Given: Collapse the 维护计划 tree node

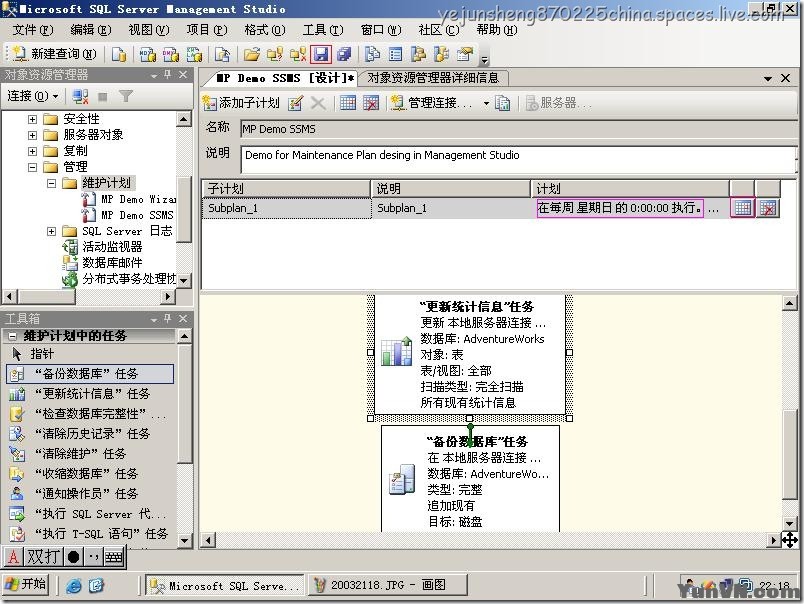Looking at the screenshot, I should (51, 183).
